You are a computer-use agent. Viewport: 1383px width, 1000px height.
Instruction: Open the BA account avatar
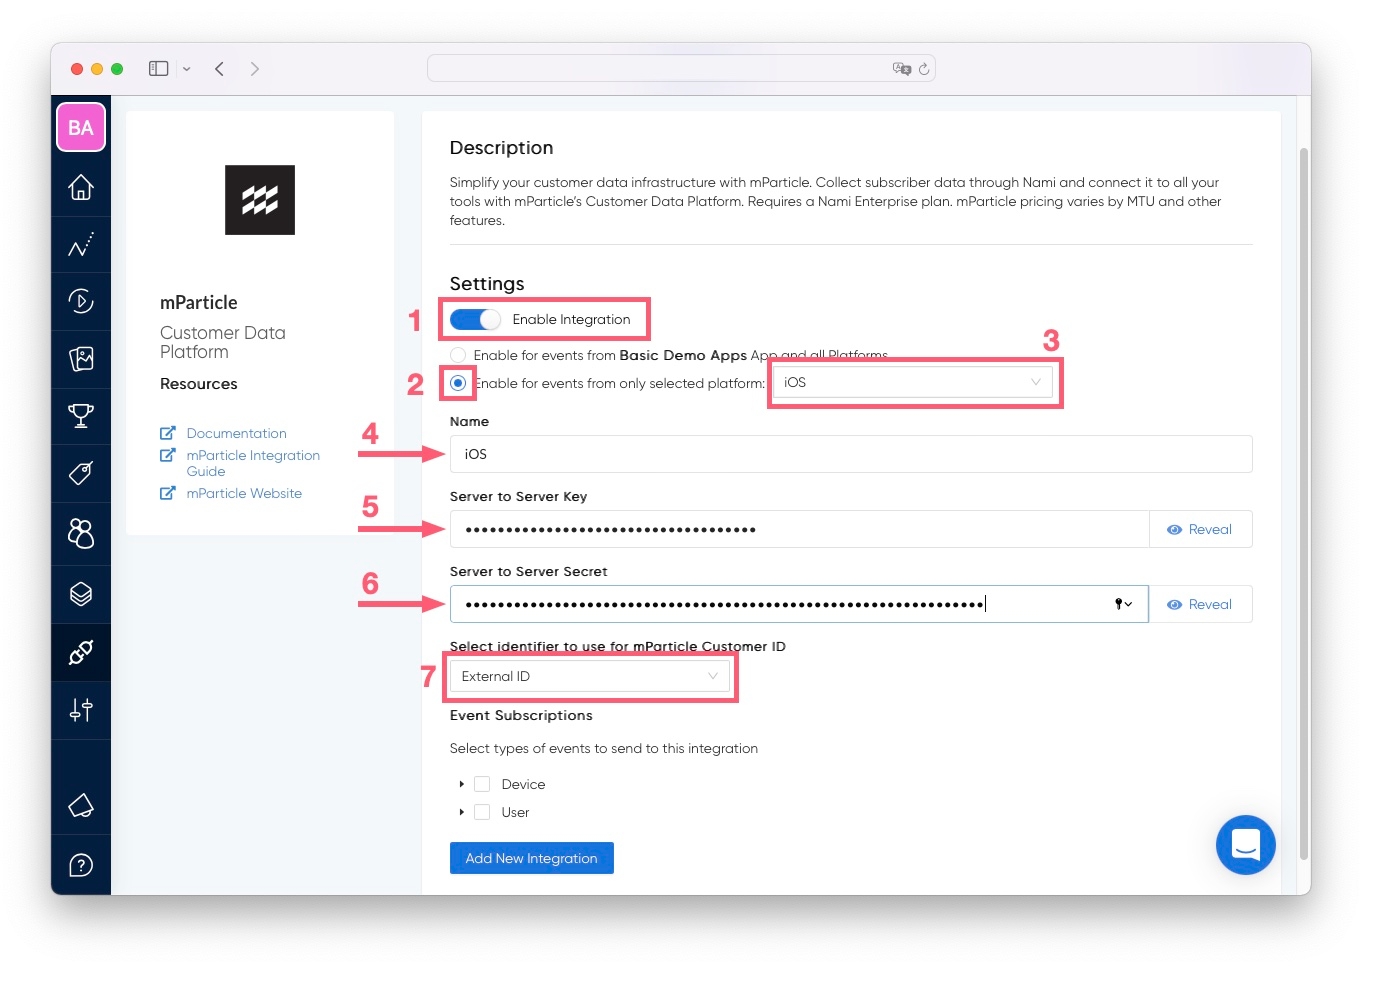[x=81, y=128]
